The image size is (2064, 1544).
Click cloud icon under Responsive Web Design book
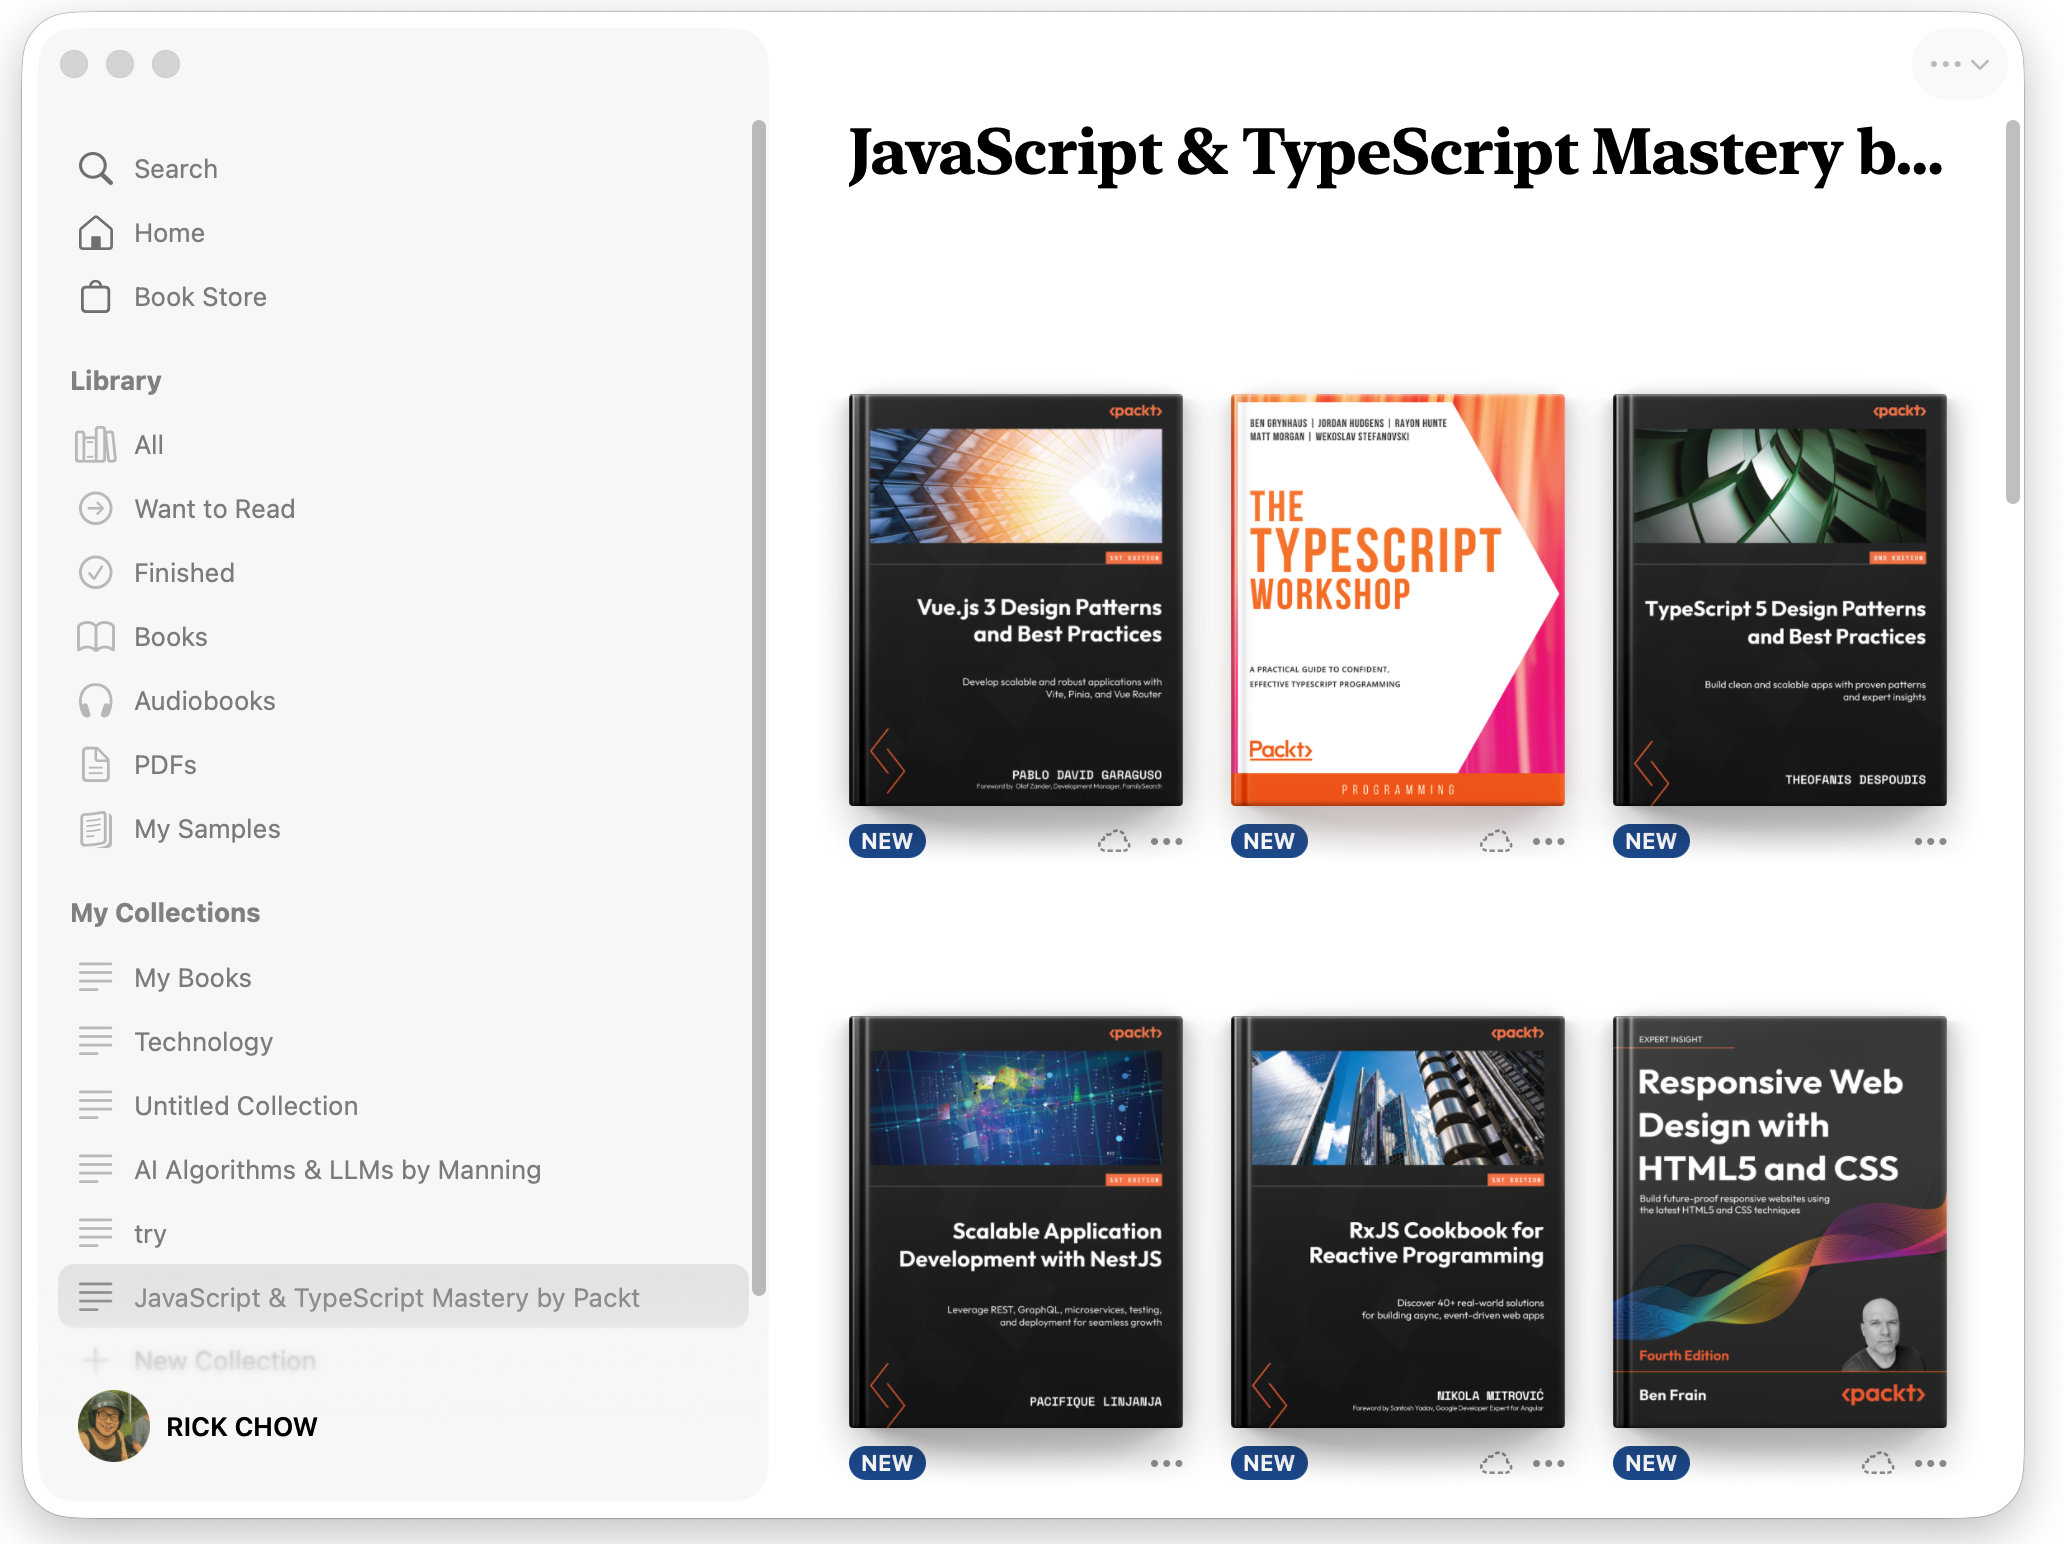point(1878,1464)
